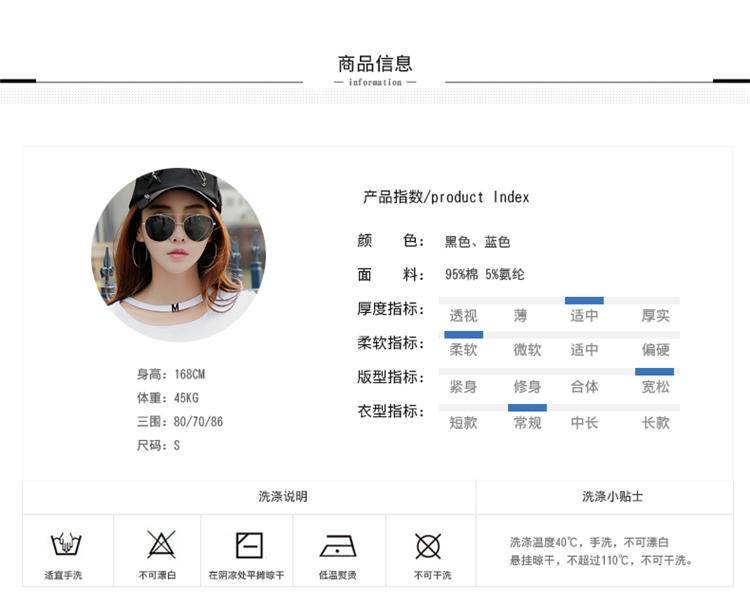Click the 微软 softness option
Image resolution: width=750 pixels, height=605 pixels.
click(527, 350)
